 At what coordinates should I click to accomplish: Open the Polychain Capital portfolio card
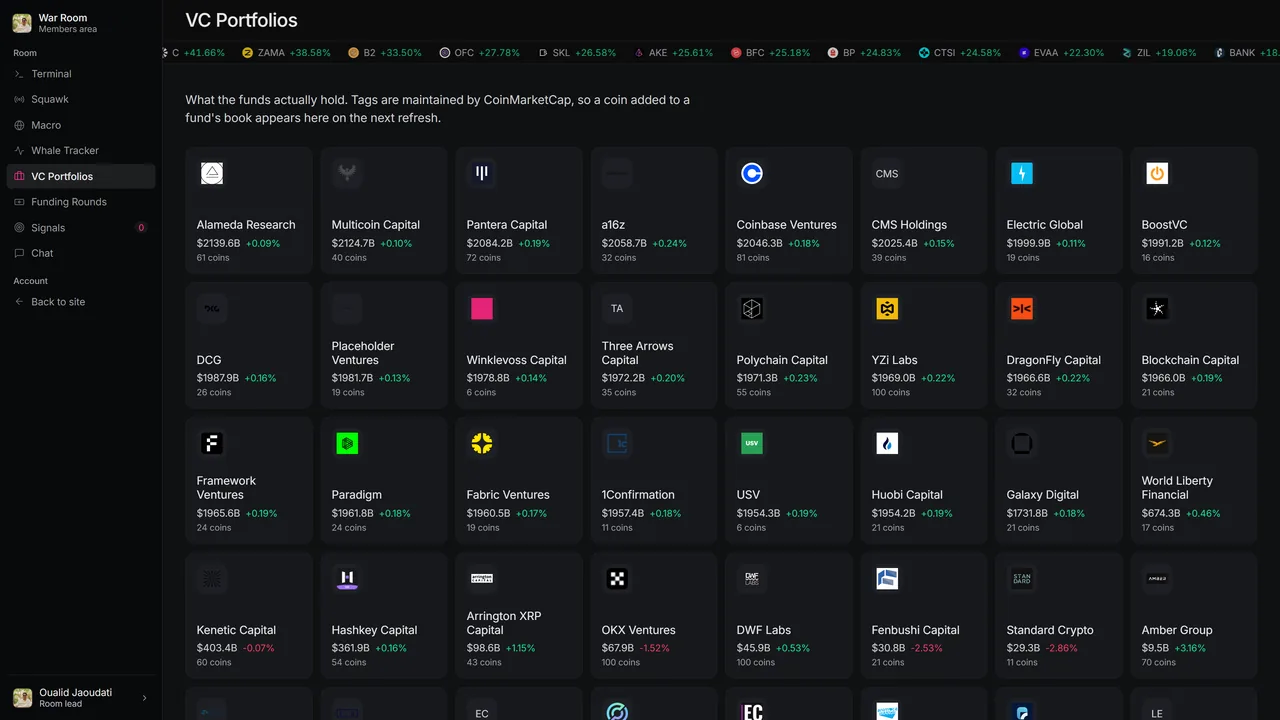789,346
